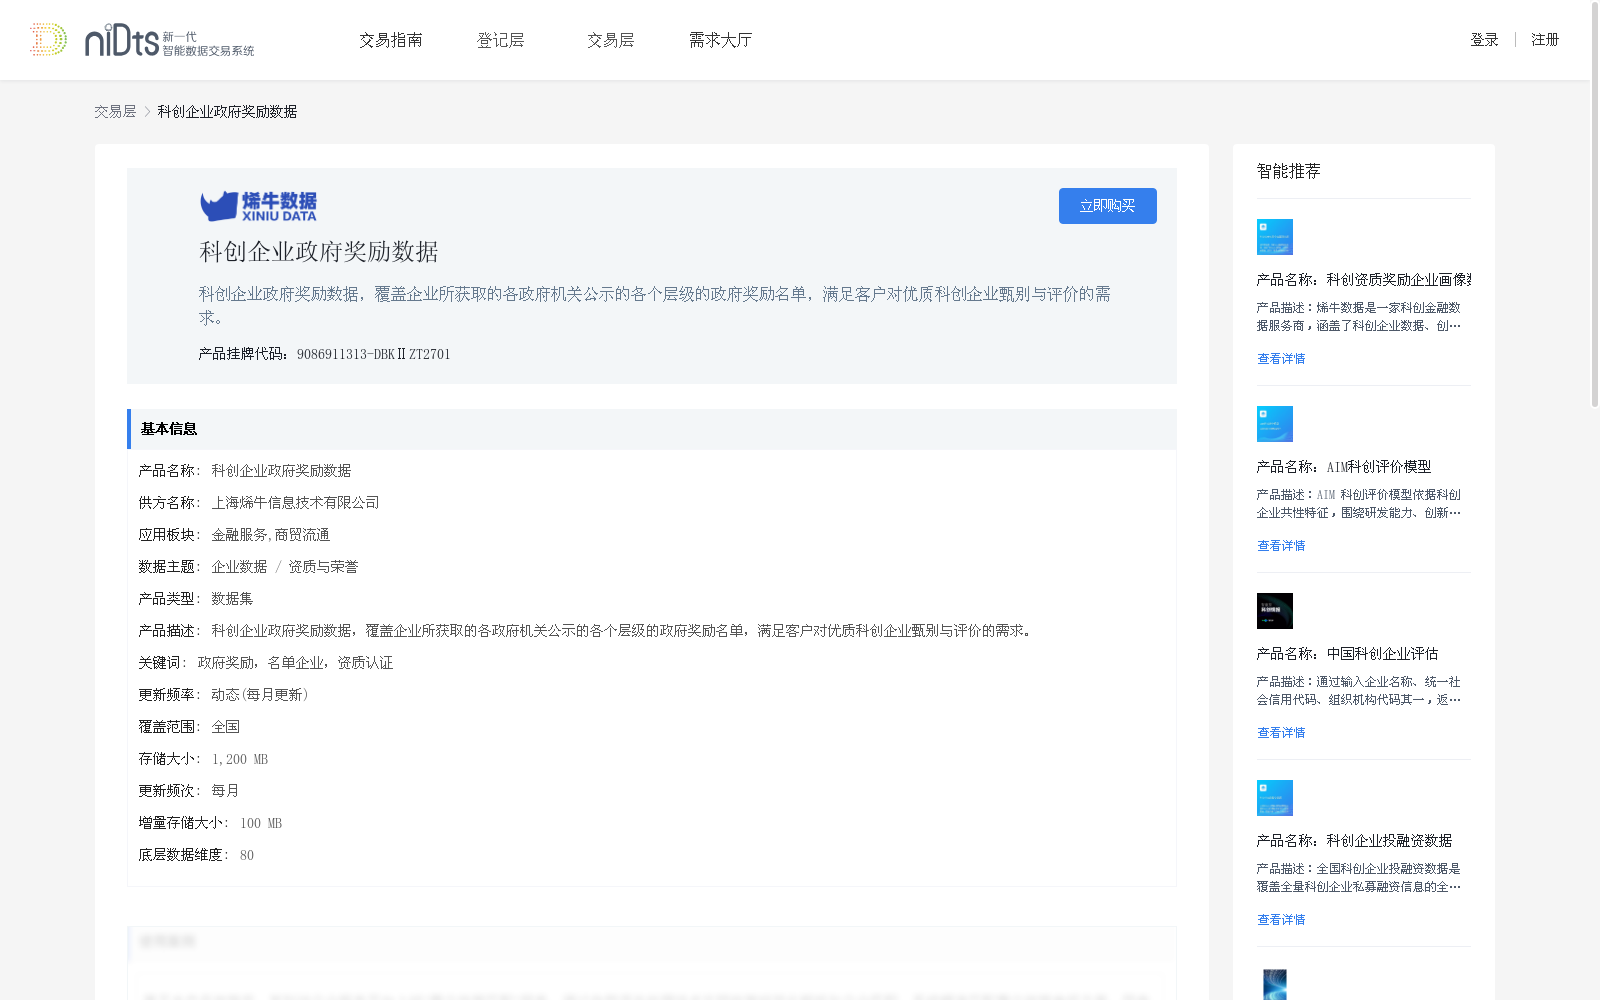Click the 增量存储大小 value 100 MB
This screenshot has height=1000, width=1600.
point(261,823)
